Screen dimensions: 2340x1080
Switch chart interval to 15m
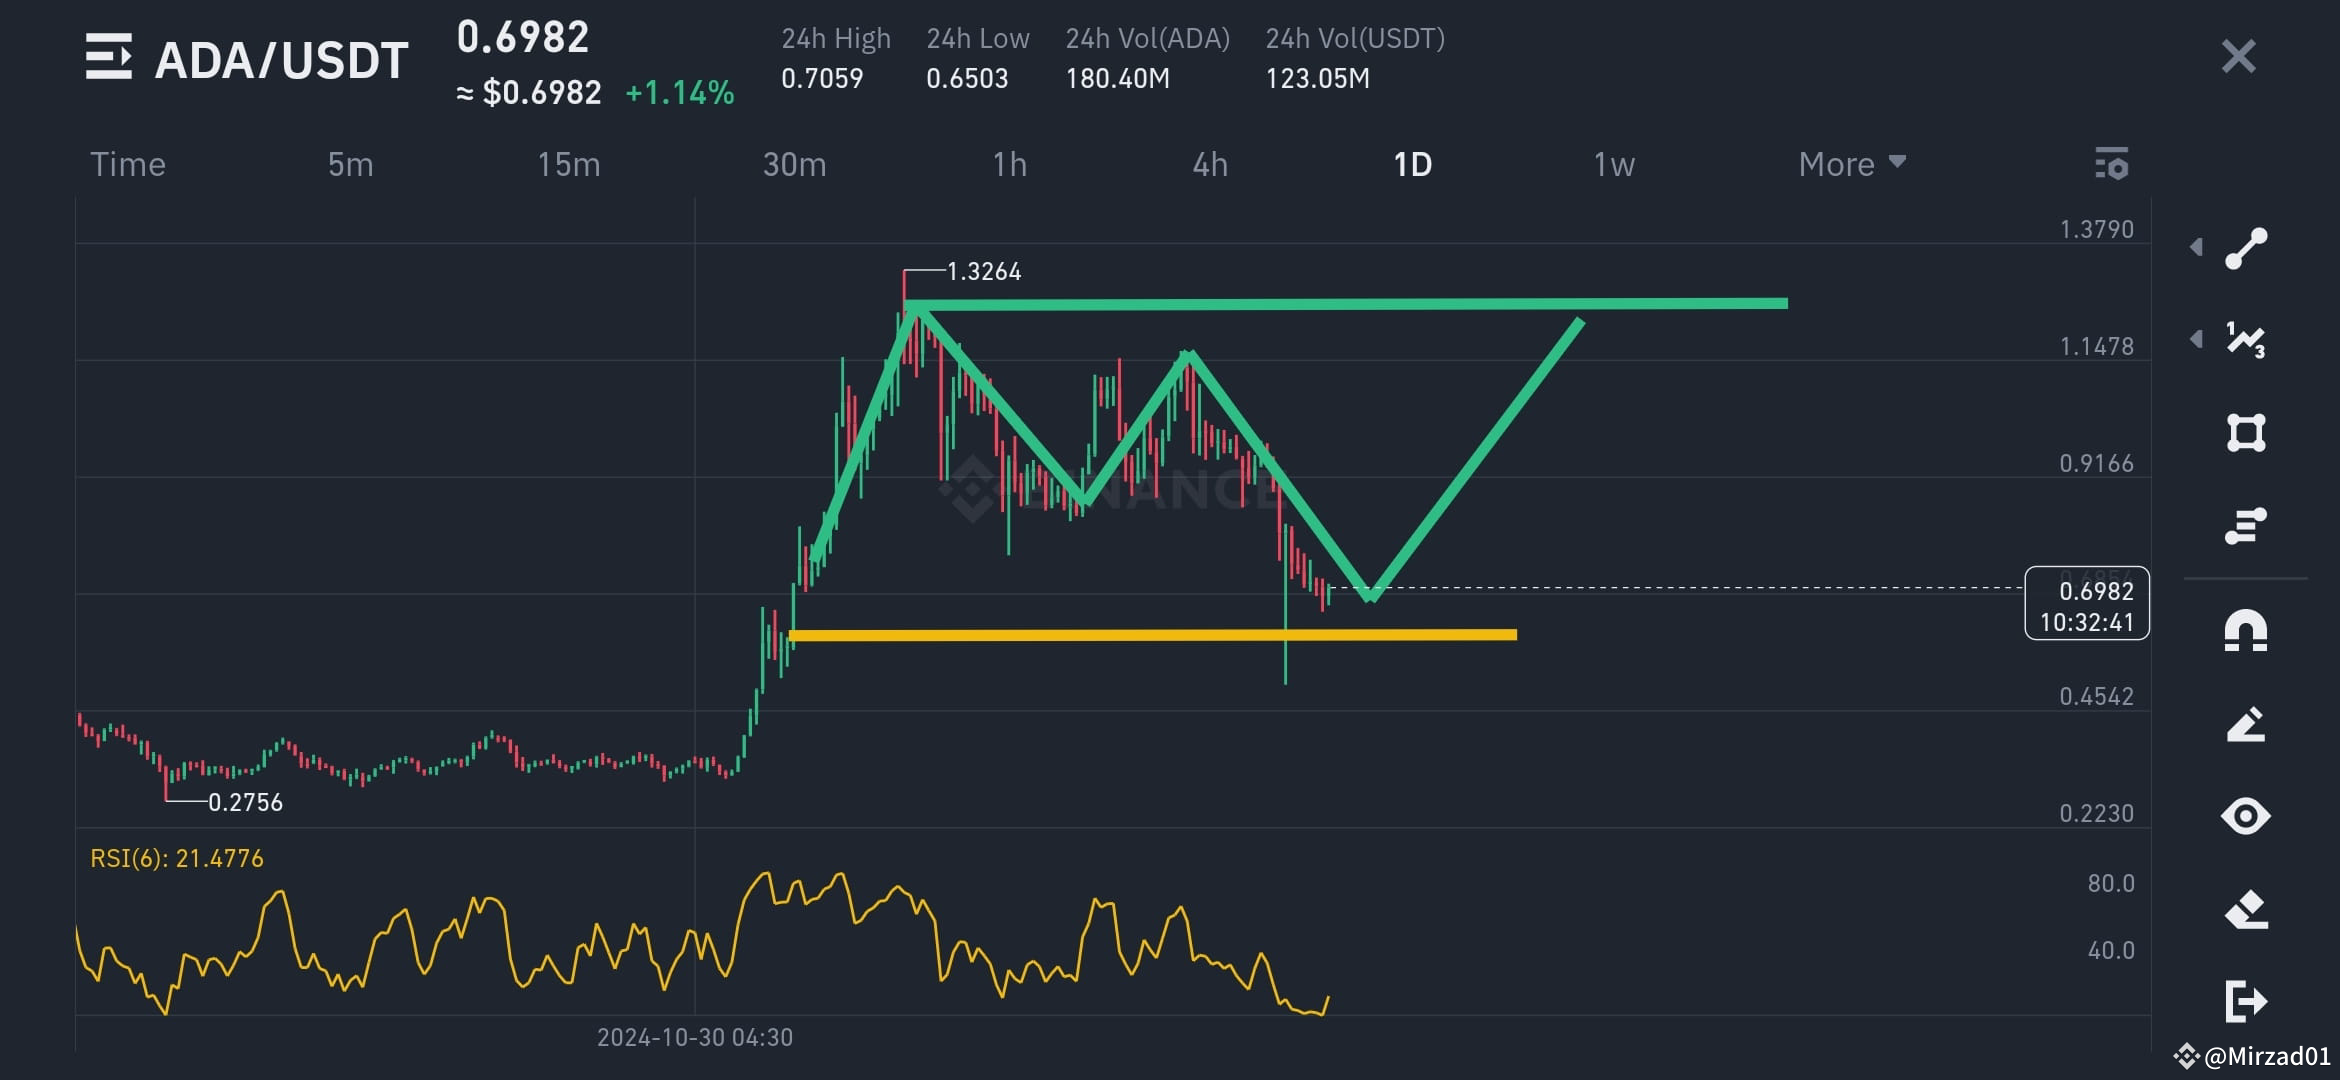tap(569, 164)
